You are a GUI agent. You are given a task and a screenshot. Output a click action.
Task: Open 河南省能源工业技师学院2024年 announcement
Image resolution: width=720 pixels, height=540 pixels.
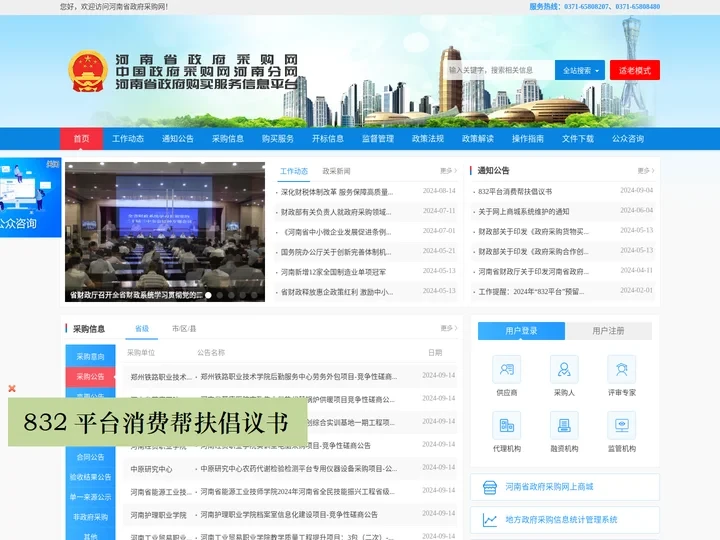click(297, 492)
